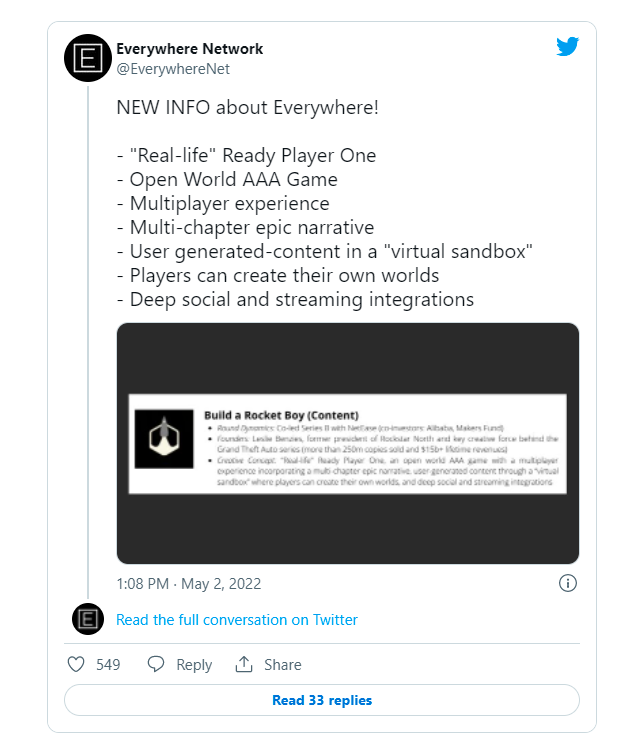640x746 pixels.
Task: Click the 549 likes count
Action: (x=108, y=664)
